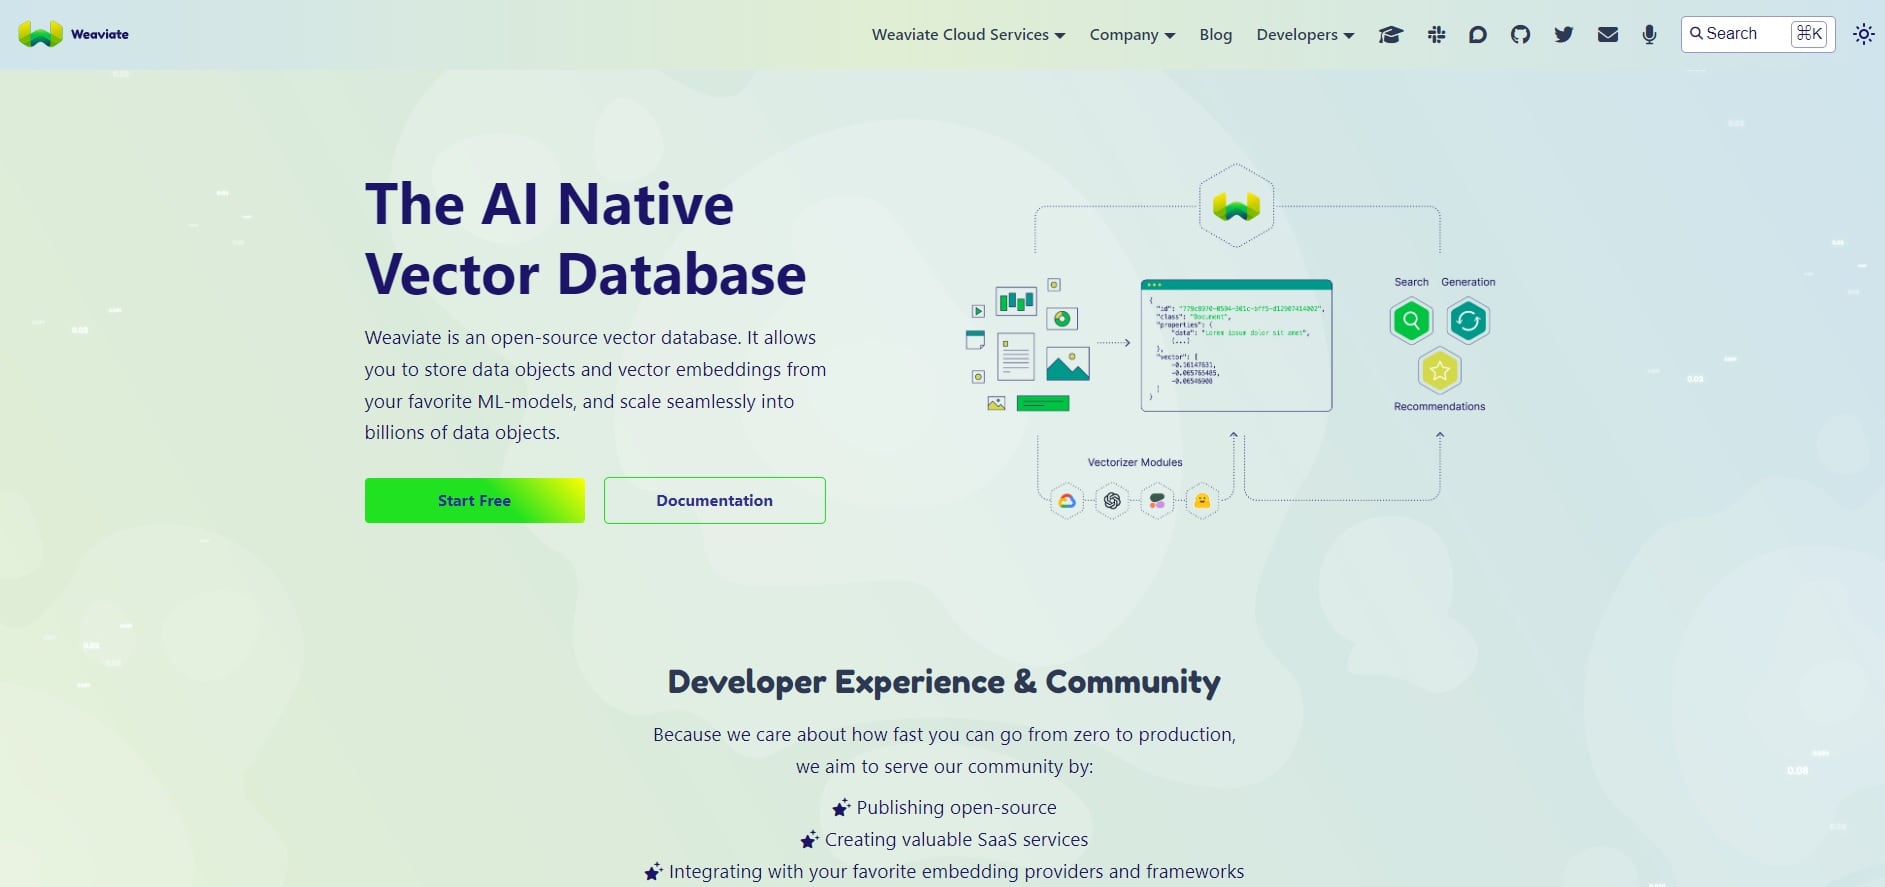This screenshot has width=1885, height=887.
Task: Toggle light/dark mode with sun icon
Action: (x=1863, y=34)
